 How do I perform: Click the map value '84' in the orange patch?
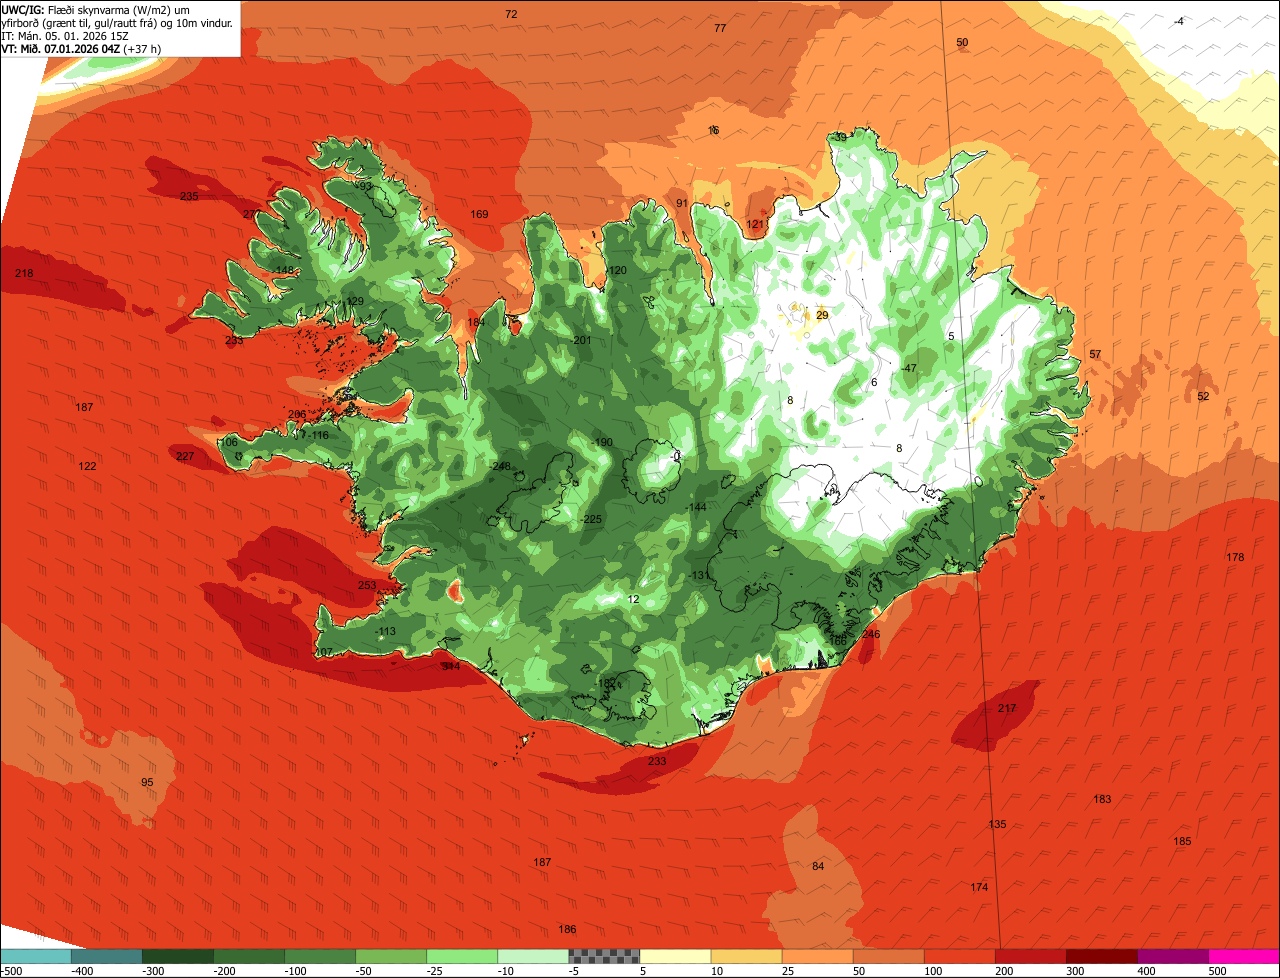(818, 866)
